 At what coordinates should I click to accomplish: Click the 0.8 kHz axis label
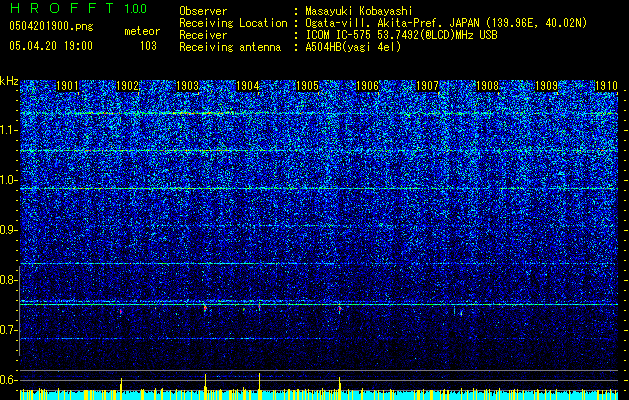pyautogui.click(x=8, y=280)
